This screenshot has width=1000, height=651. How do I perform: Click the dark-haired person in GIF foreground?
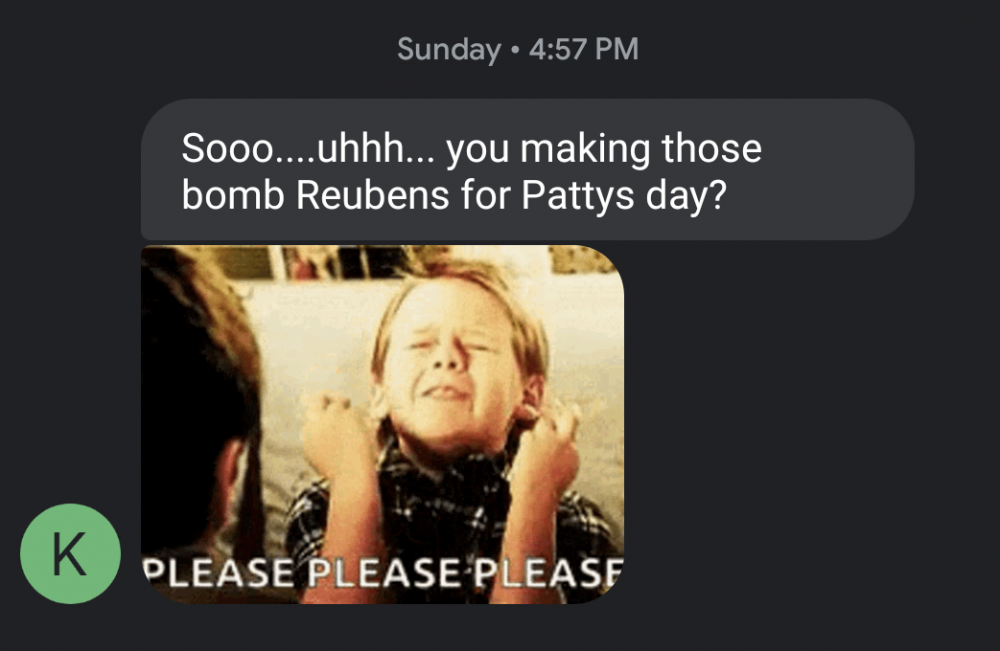pyautogui.click(x=198, y=408)
